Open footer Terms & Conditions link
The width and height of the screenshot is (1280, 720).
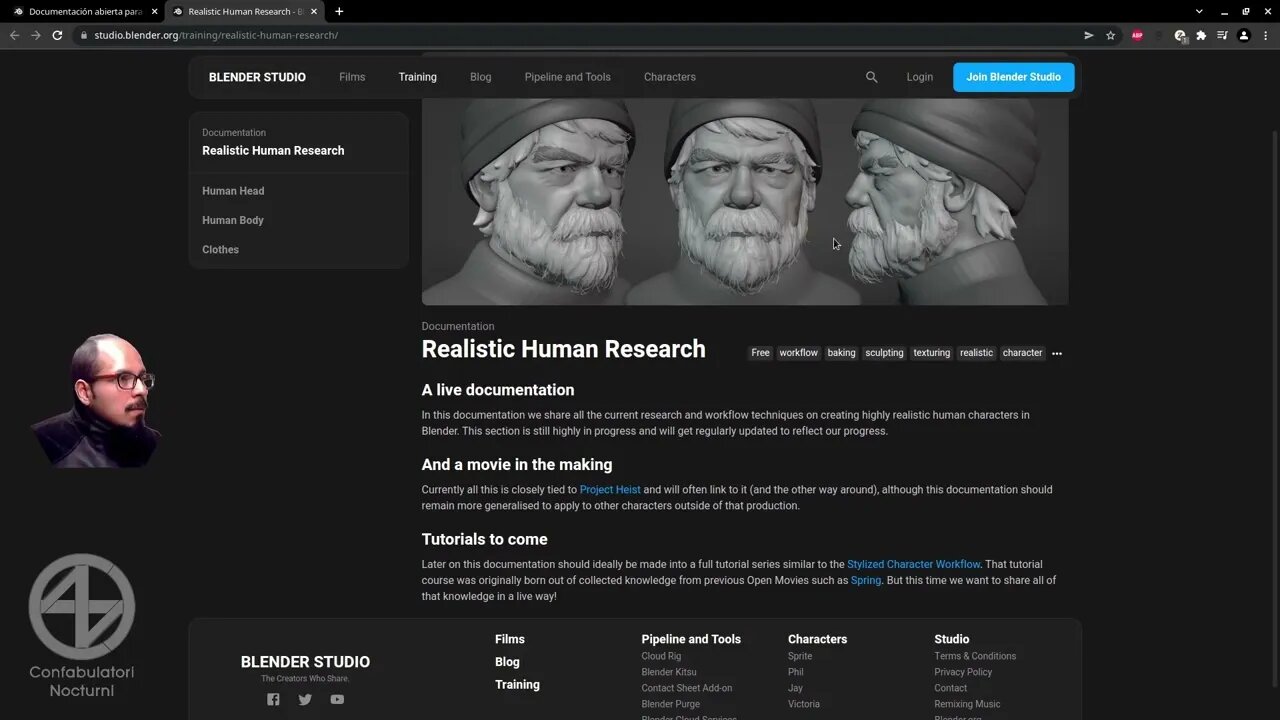pos(975,656)
